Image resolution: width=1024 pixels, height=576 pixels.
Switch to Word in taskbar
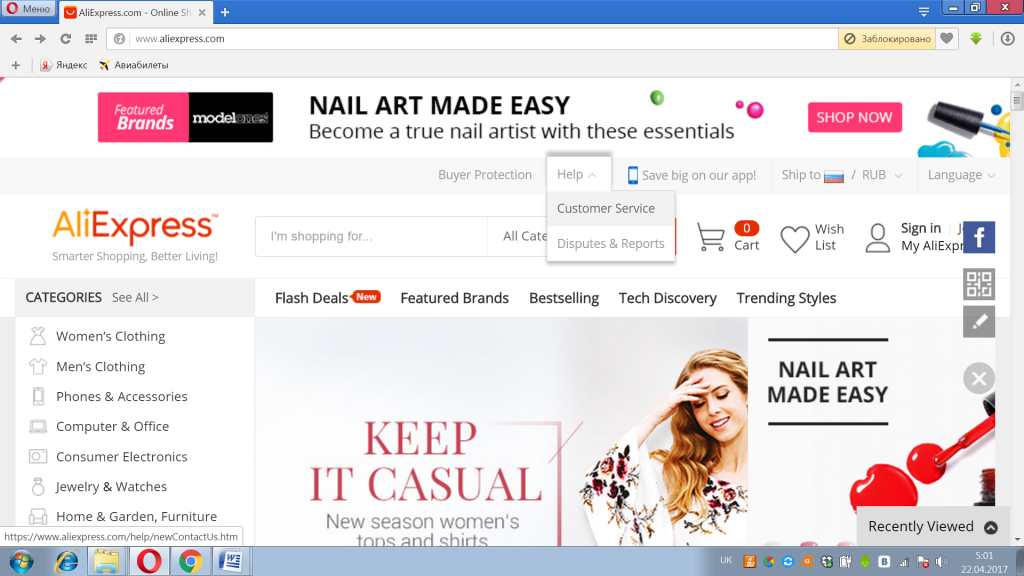click(230, 562)
